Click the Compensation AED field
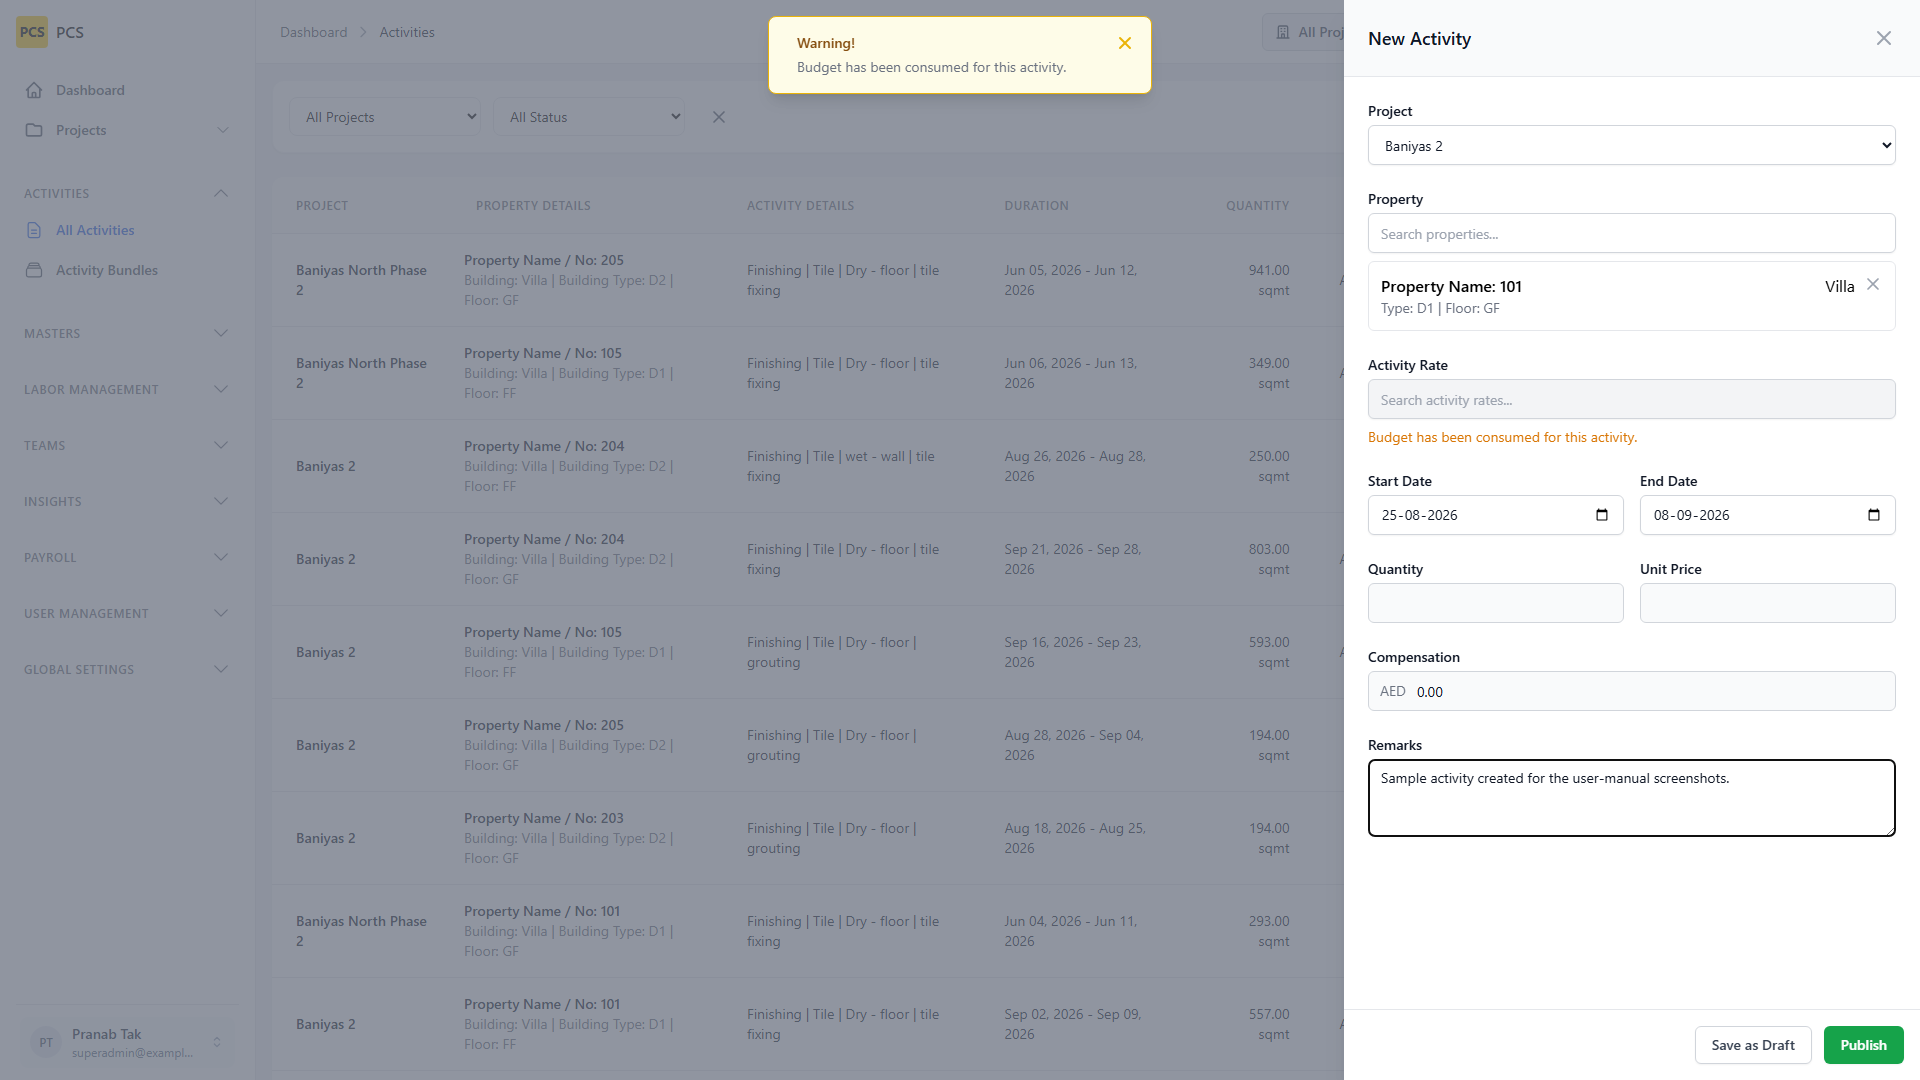1920x1080 pixels. [1631, 691]
